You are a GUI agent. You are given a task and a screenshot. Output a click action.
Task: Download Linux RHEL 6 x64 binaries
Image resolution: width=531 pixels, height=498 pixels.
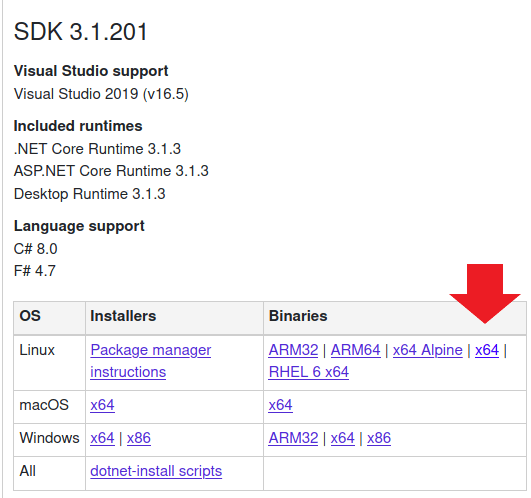[309, 372]
